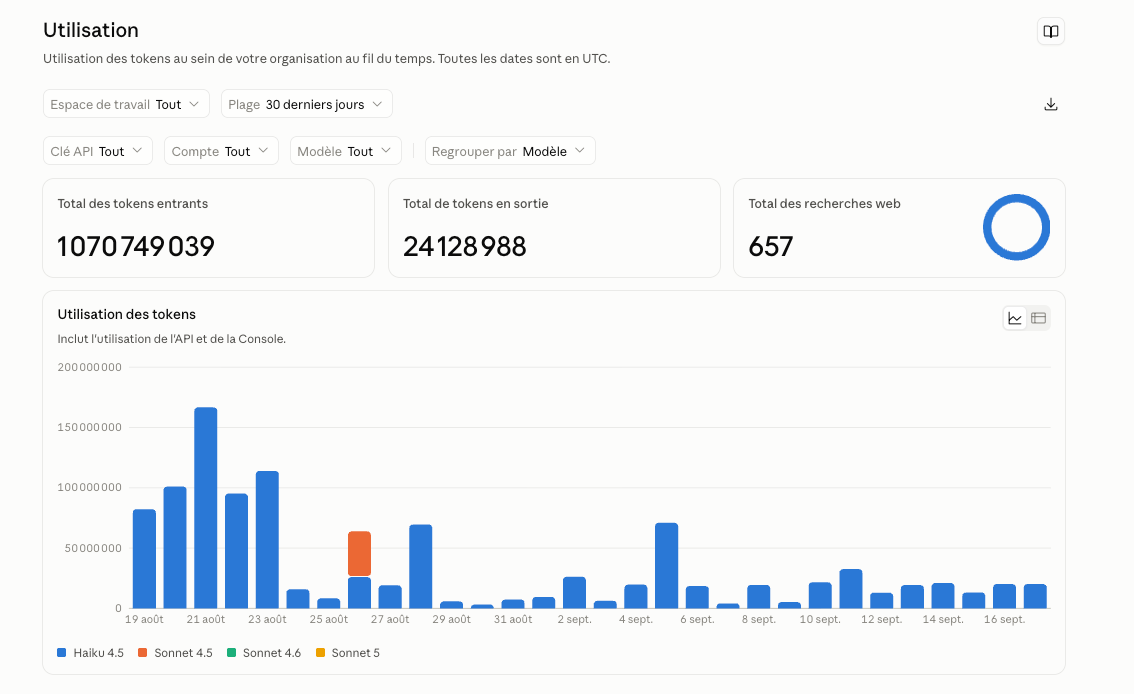Screen dimensions: 1134x694
Task: Click the 'Total des recherches web' label
Action: tap(824, 204)
